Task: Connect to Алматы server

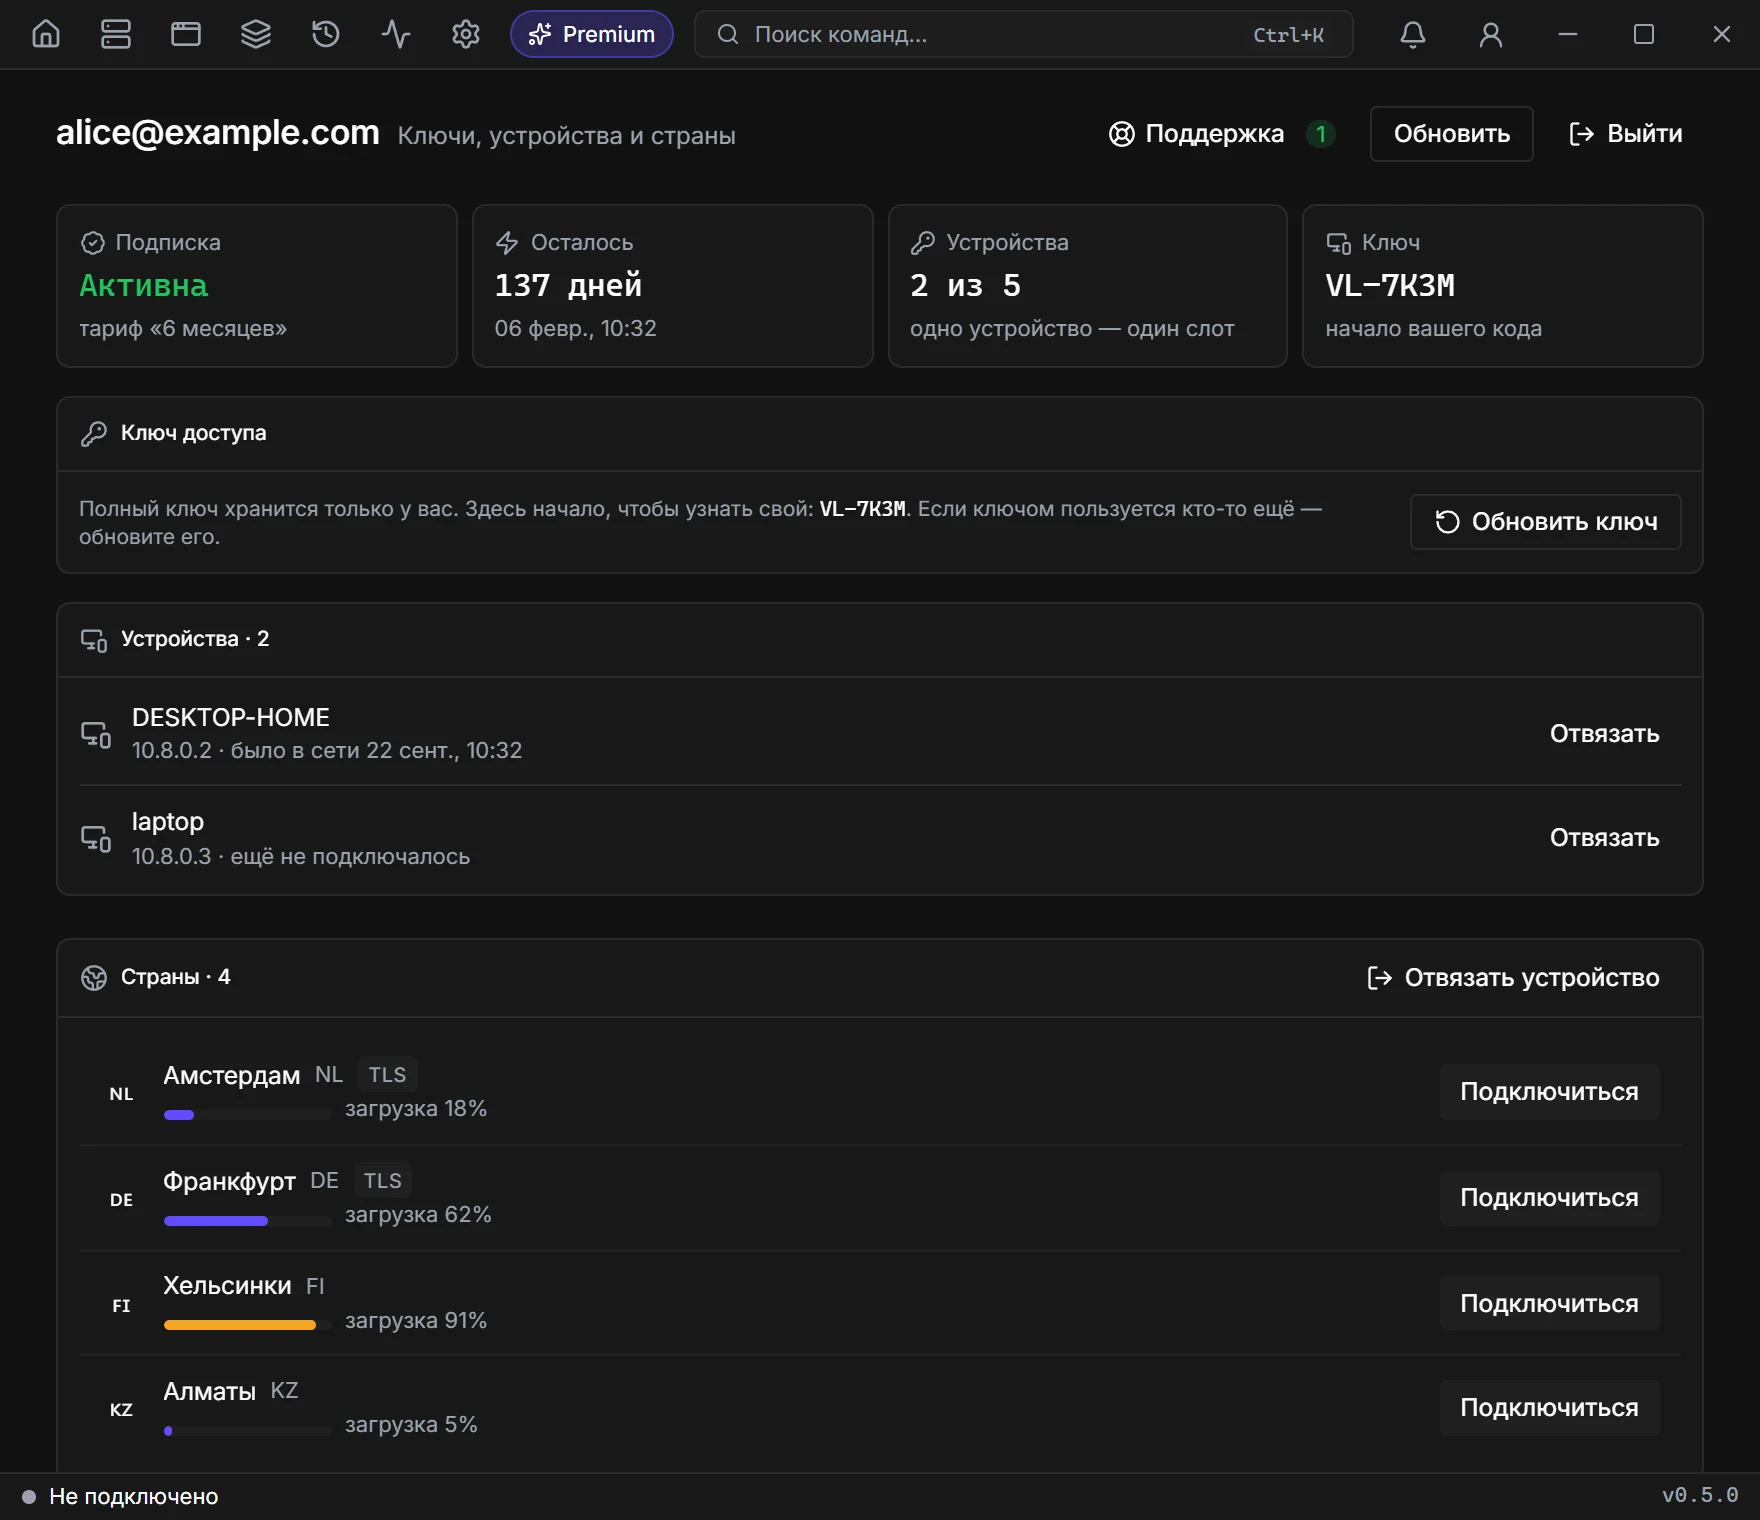Action: (1549, 1408)
